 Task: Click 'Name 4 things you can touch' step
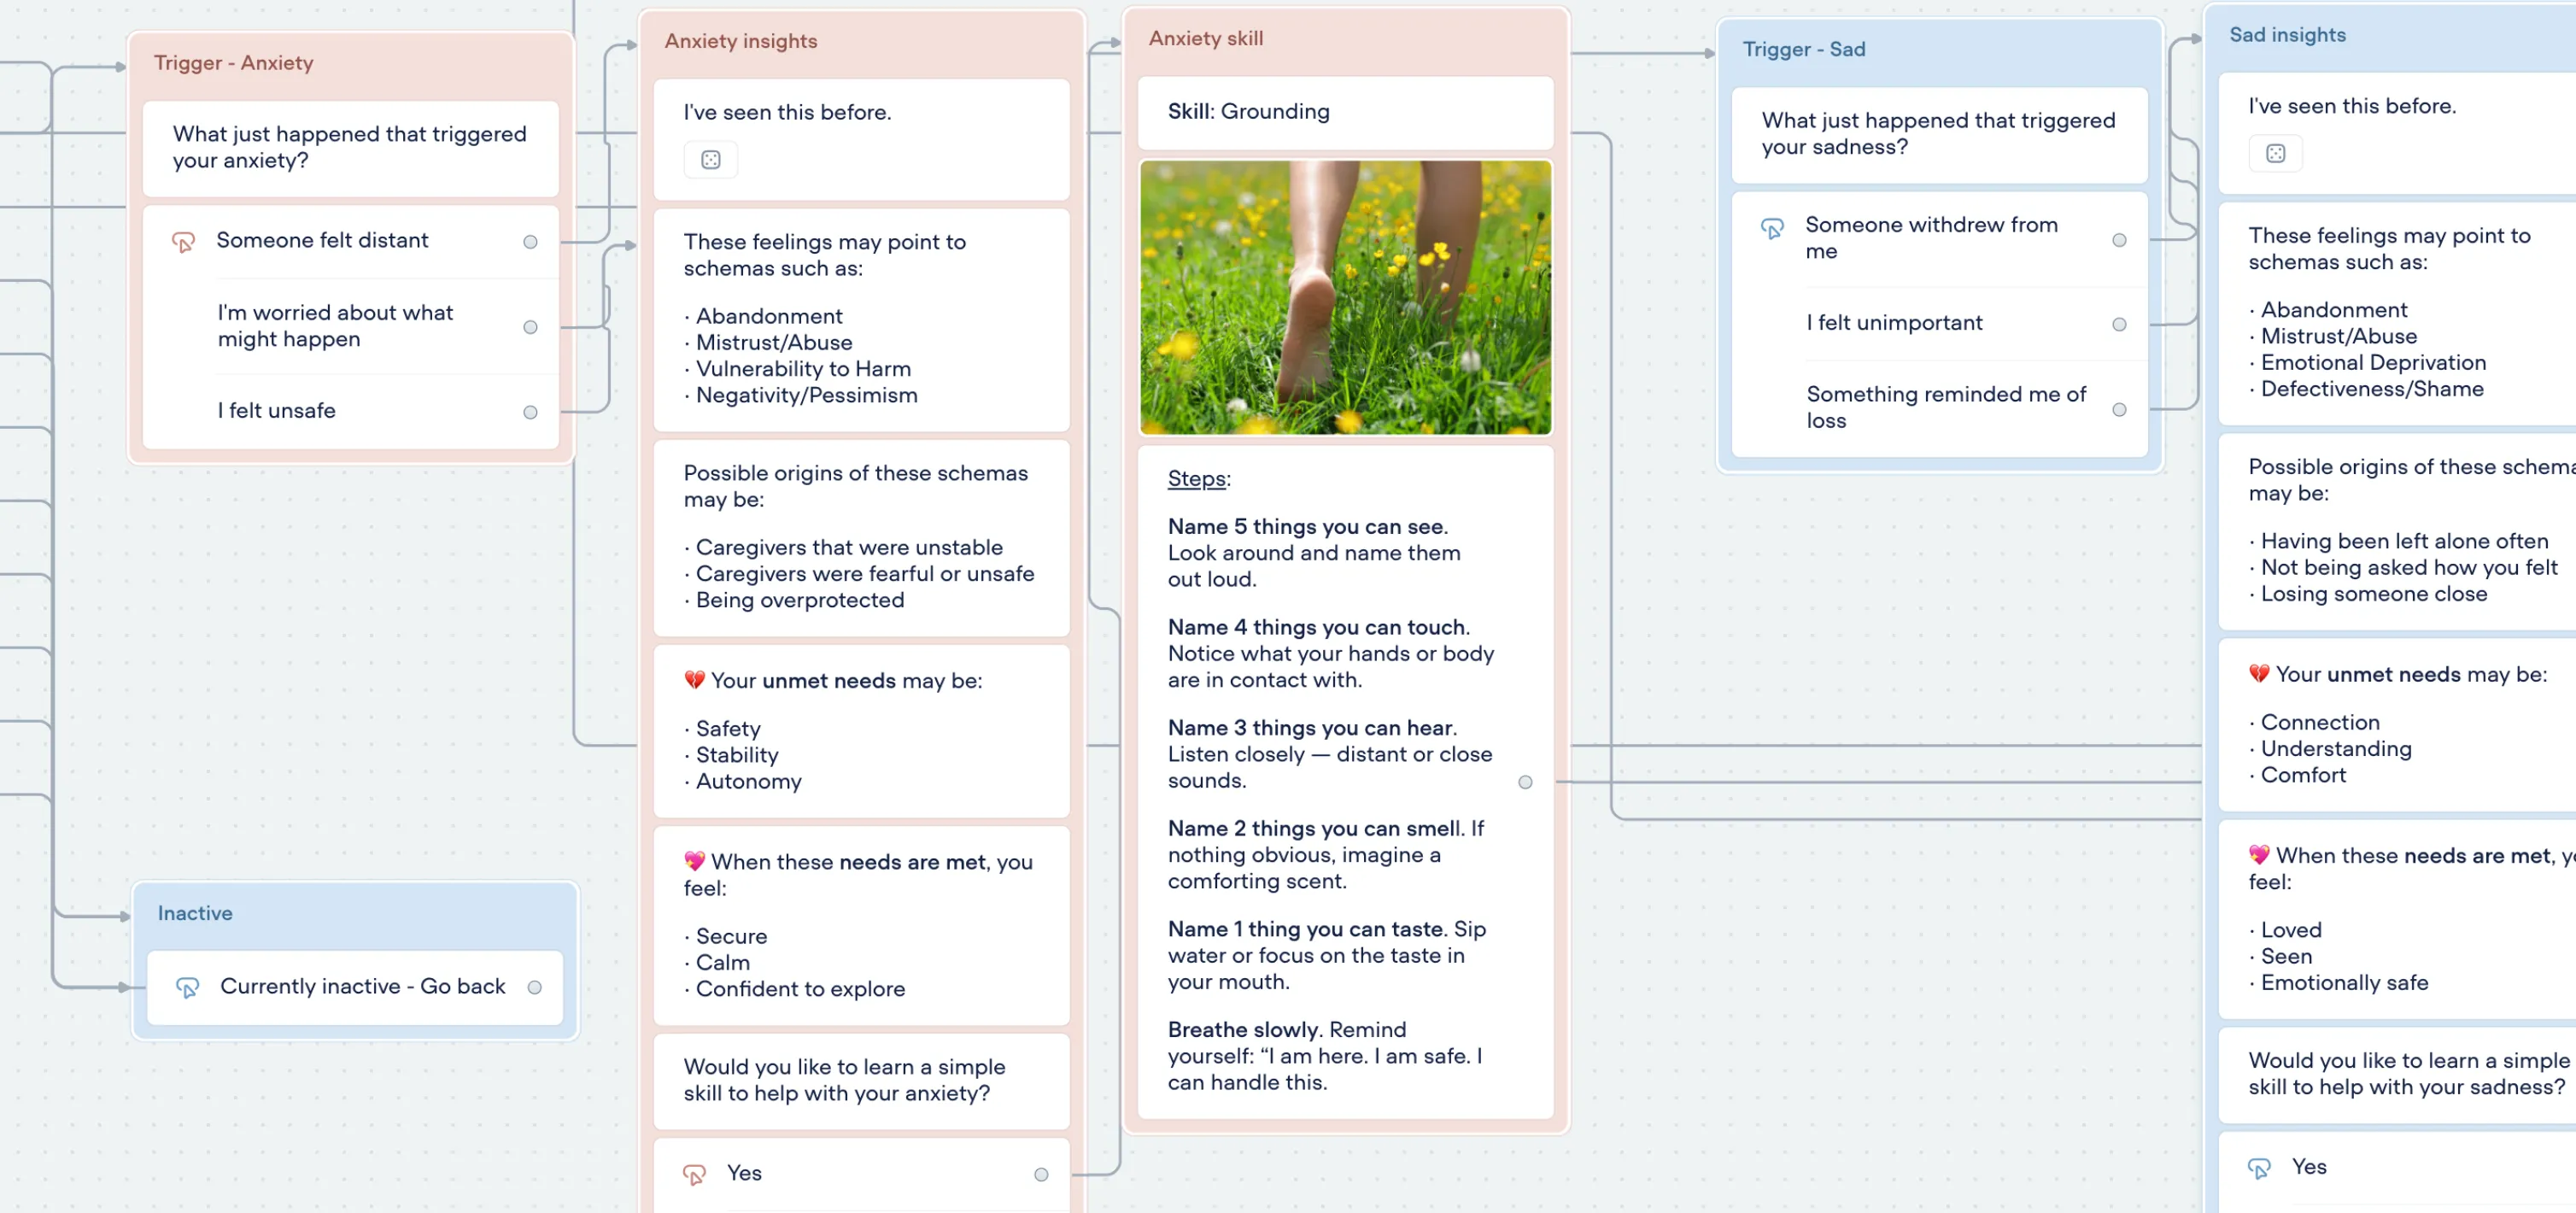pyautogui.click(x=1330, y=654)
